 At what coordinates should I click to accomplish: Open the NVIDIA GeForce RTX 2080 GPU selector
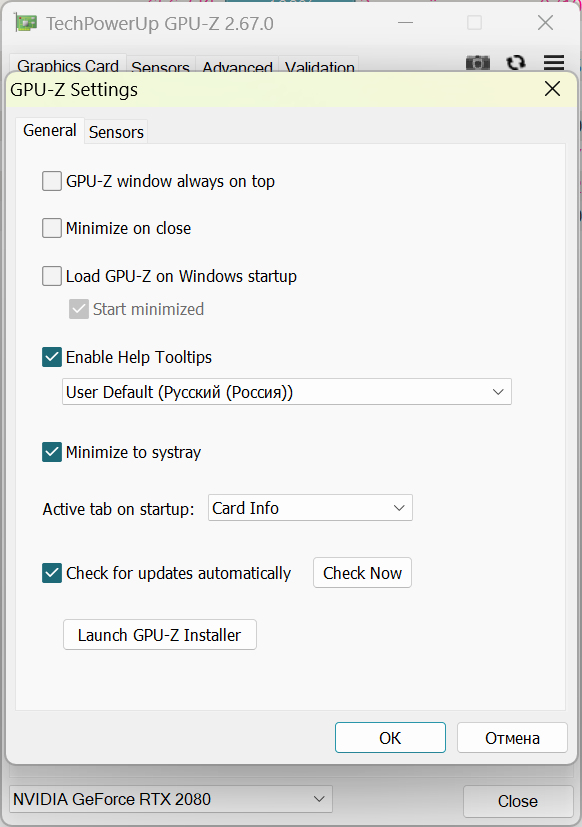171,799
